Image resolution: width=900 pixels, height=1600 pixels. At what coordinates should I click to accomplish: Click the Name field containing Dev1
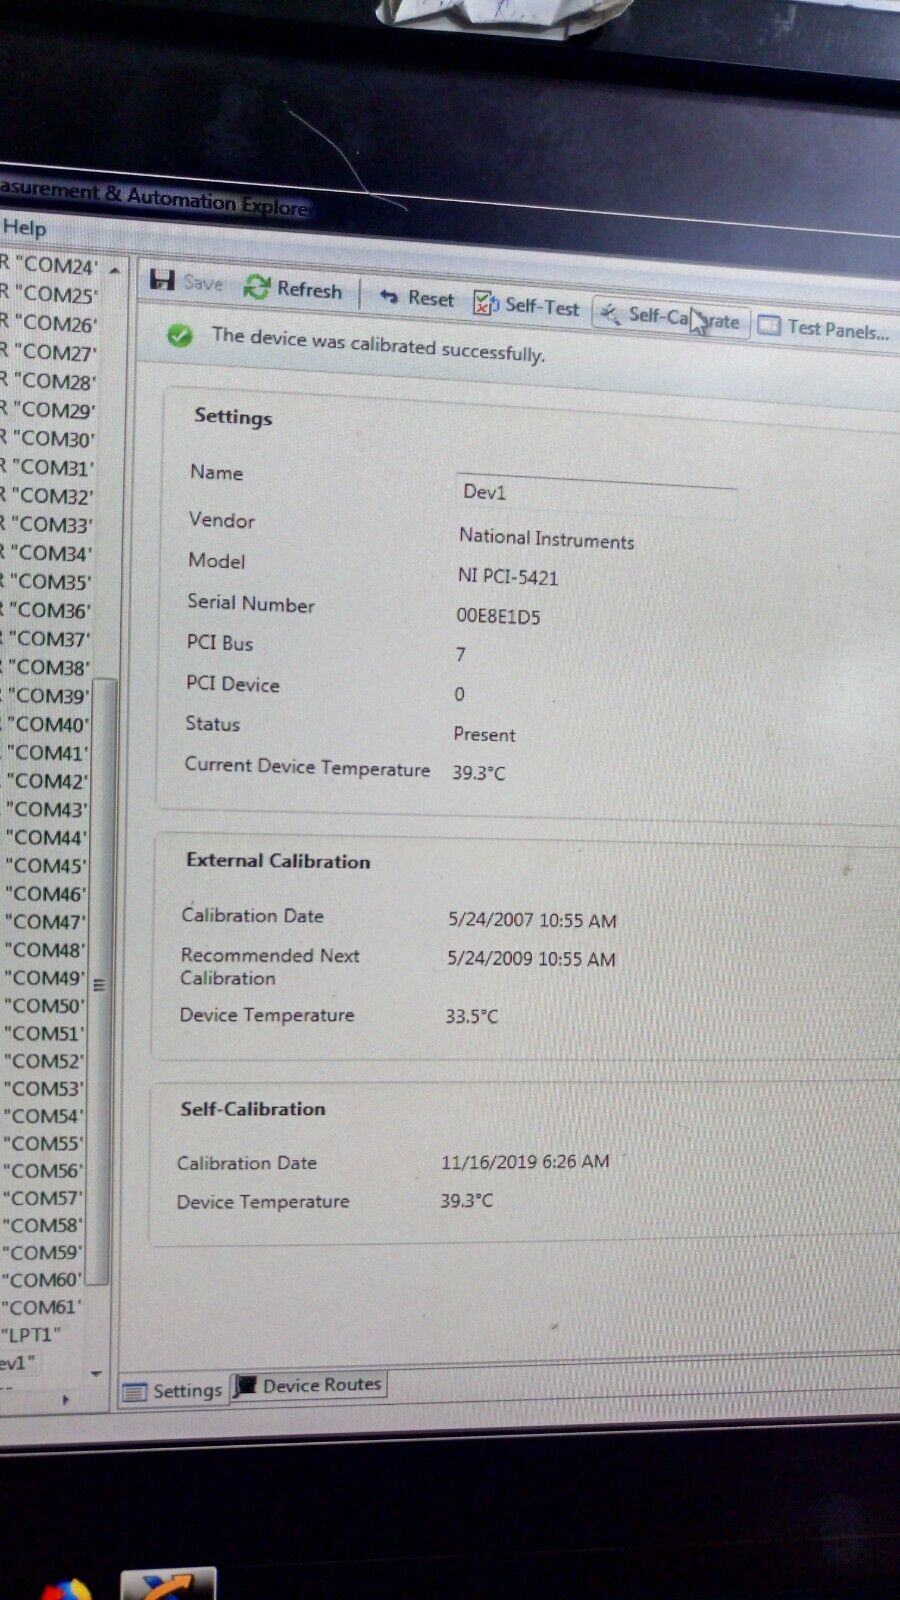(595, 493)
